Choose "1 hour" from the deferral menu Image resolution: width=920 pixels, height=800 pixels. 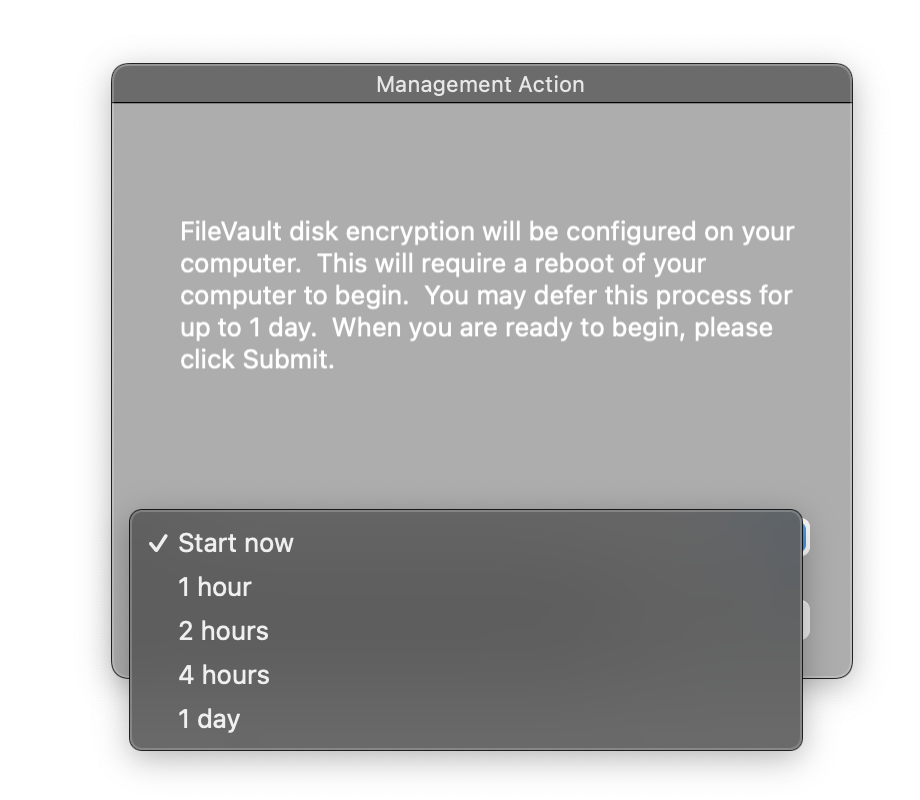coord(214,587)
